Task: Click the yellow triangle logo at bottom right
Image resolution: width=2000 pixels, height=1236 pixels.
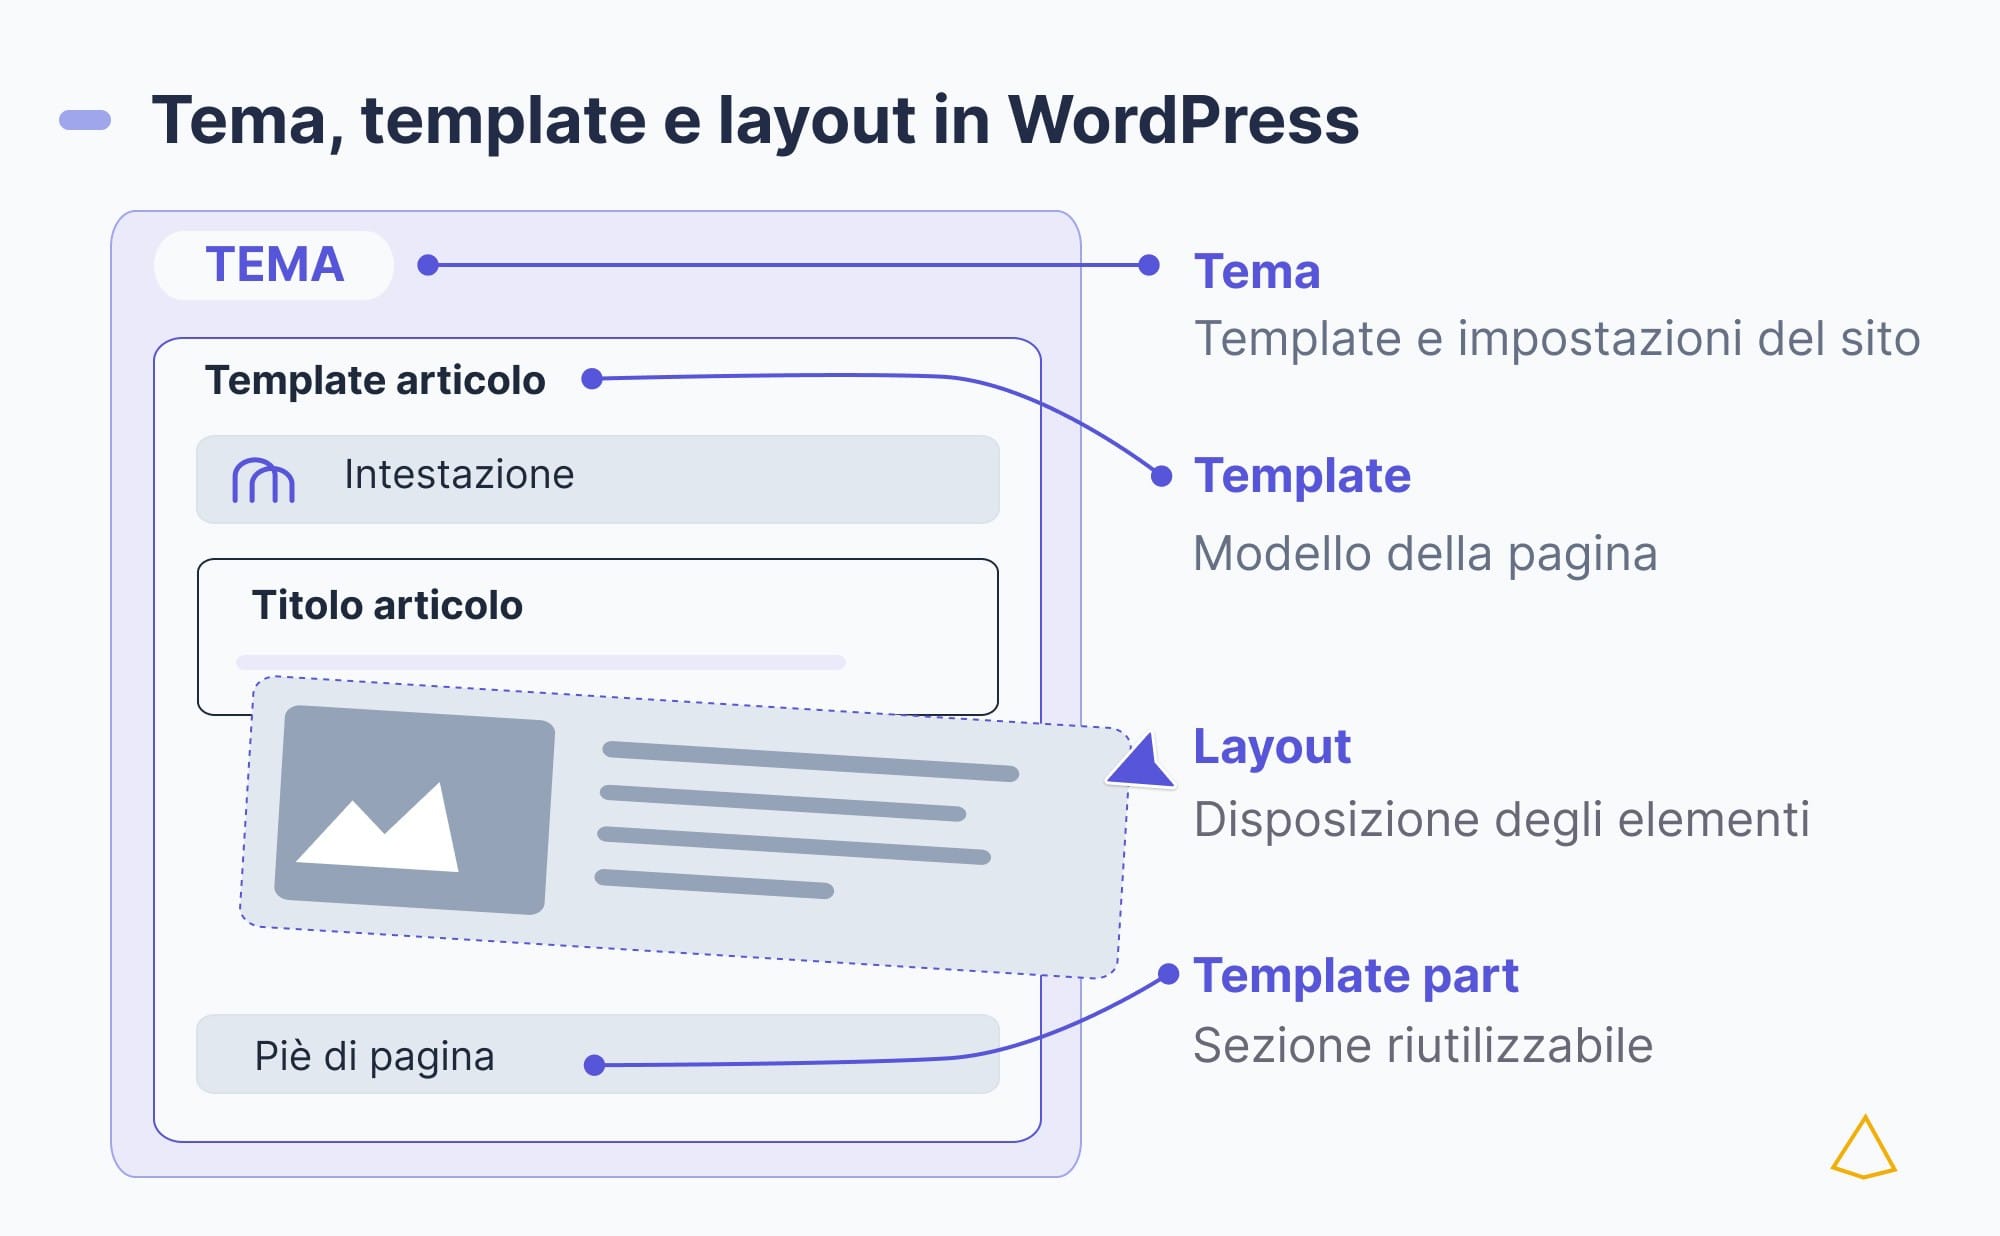Action: [x=1863, y=1147]
